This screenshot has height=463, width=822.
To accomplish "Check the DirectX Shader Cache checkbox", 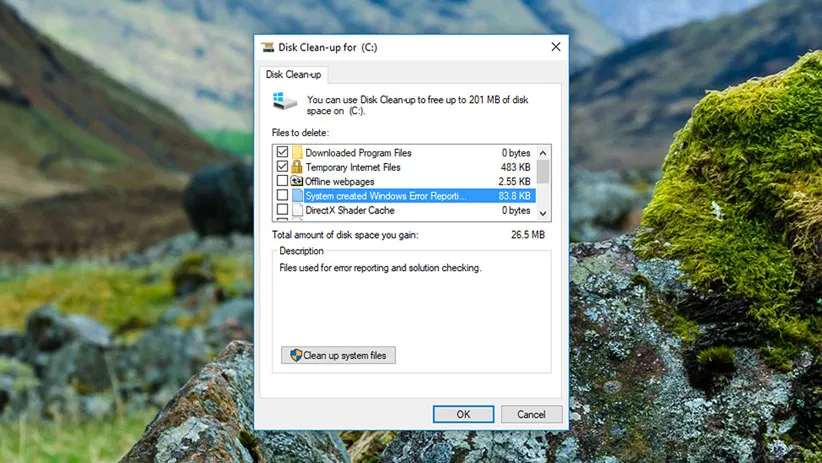I will tap(282, 211).
